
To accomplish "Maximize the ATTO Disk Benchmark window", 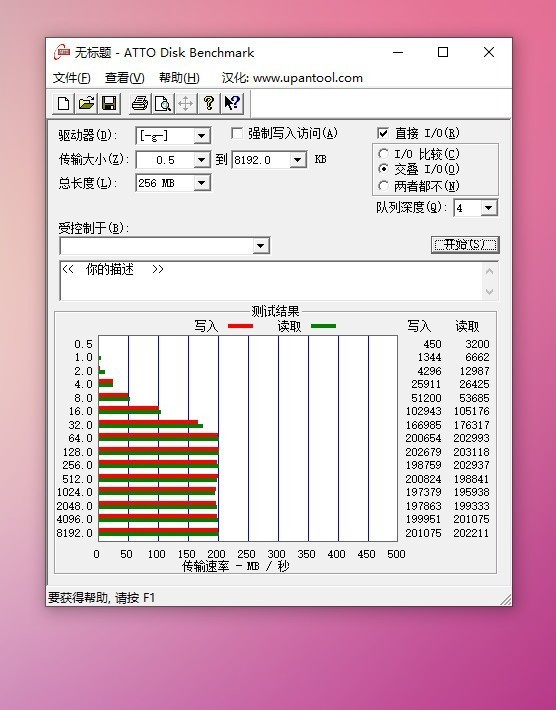I will click(x=443, y=52).
